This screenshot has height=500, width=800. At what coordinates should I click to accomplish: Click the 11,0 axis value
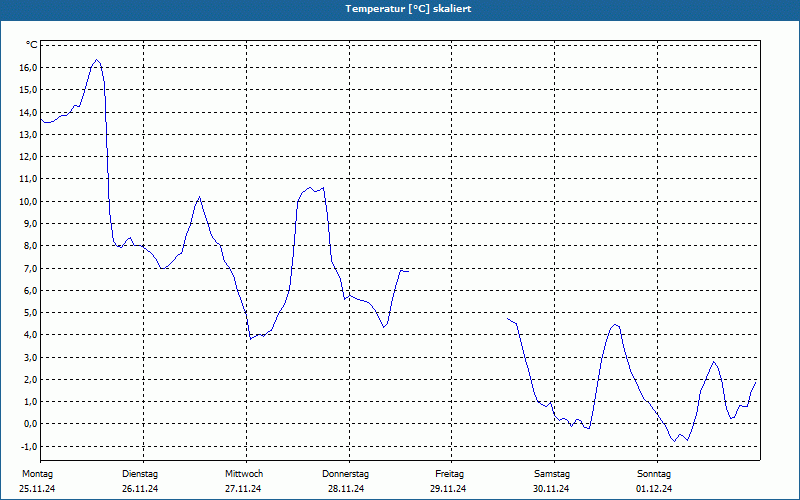pyautogui.click(x=28, y=179)
